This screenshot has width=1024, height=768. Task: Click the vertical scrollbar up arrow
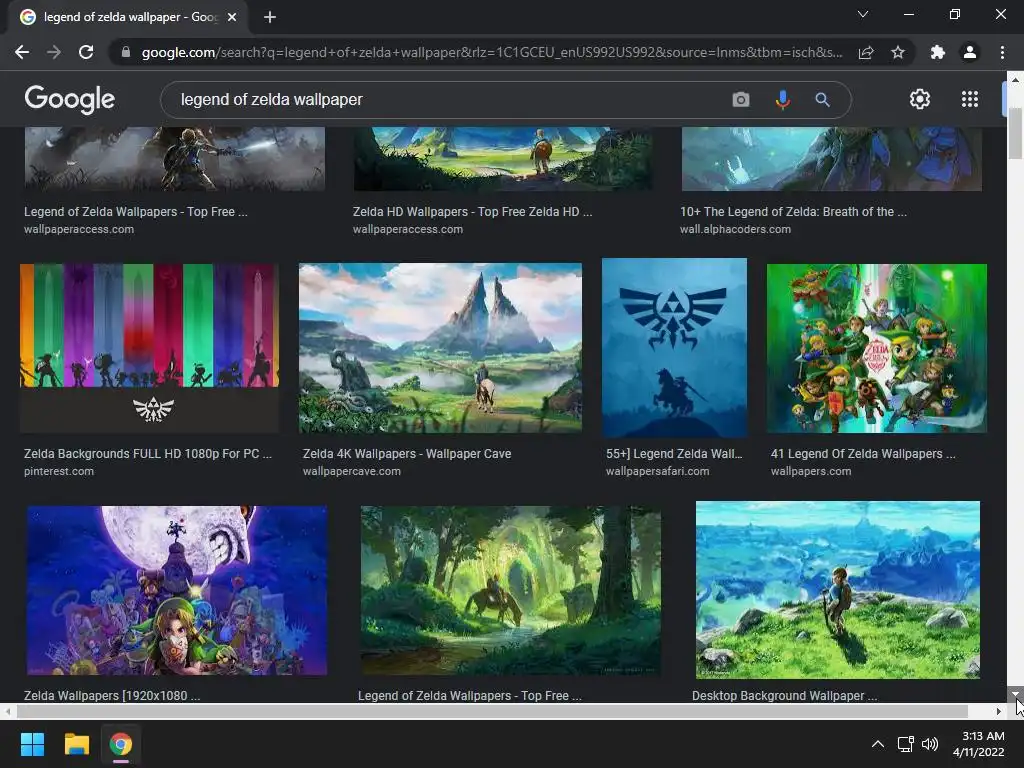(1015, 80)
